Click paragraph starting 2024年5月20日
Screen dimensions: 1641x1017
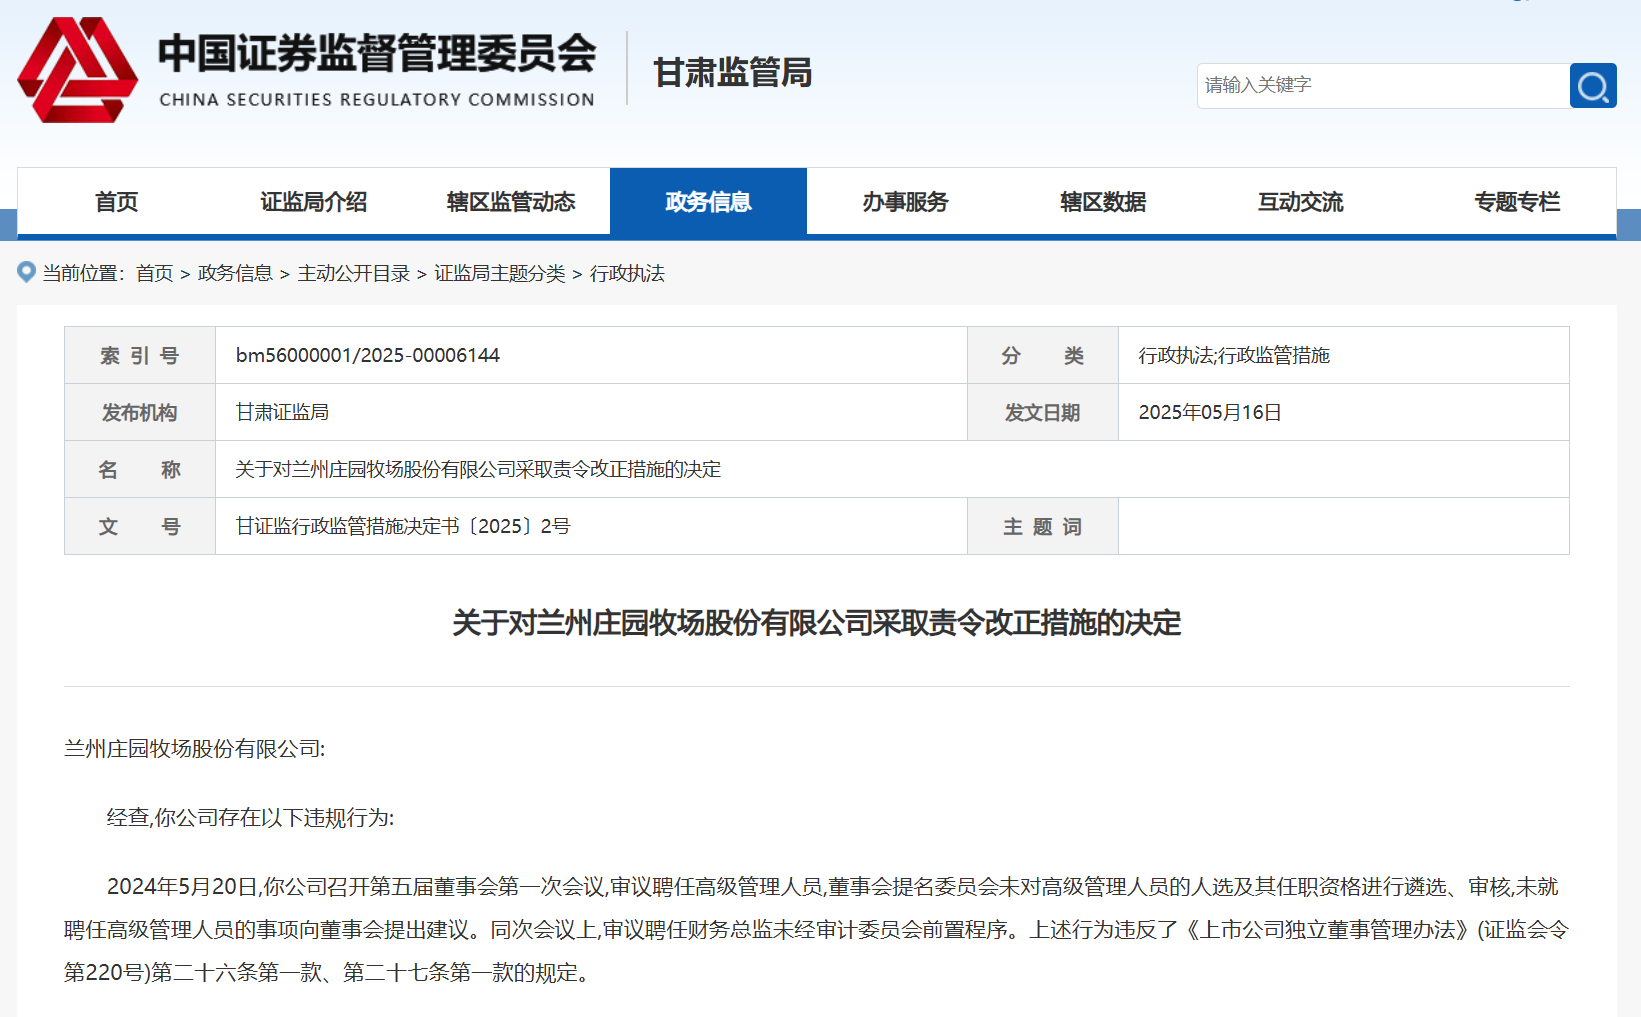[817, 930]
